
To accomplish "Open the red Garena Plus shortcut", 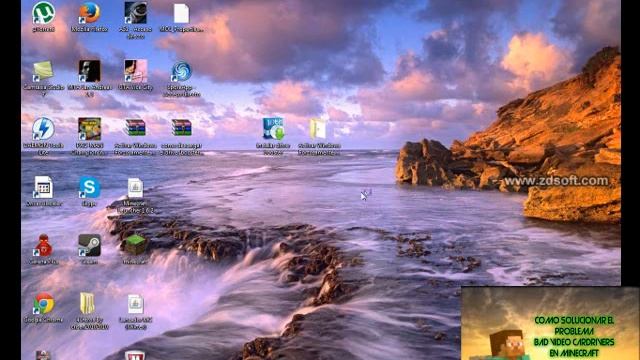I will [43, 246].
